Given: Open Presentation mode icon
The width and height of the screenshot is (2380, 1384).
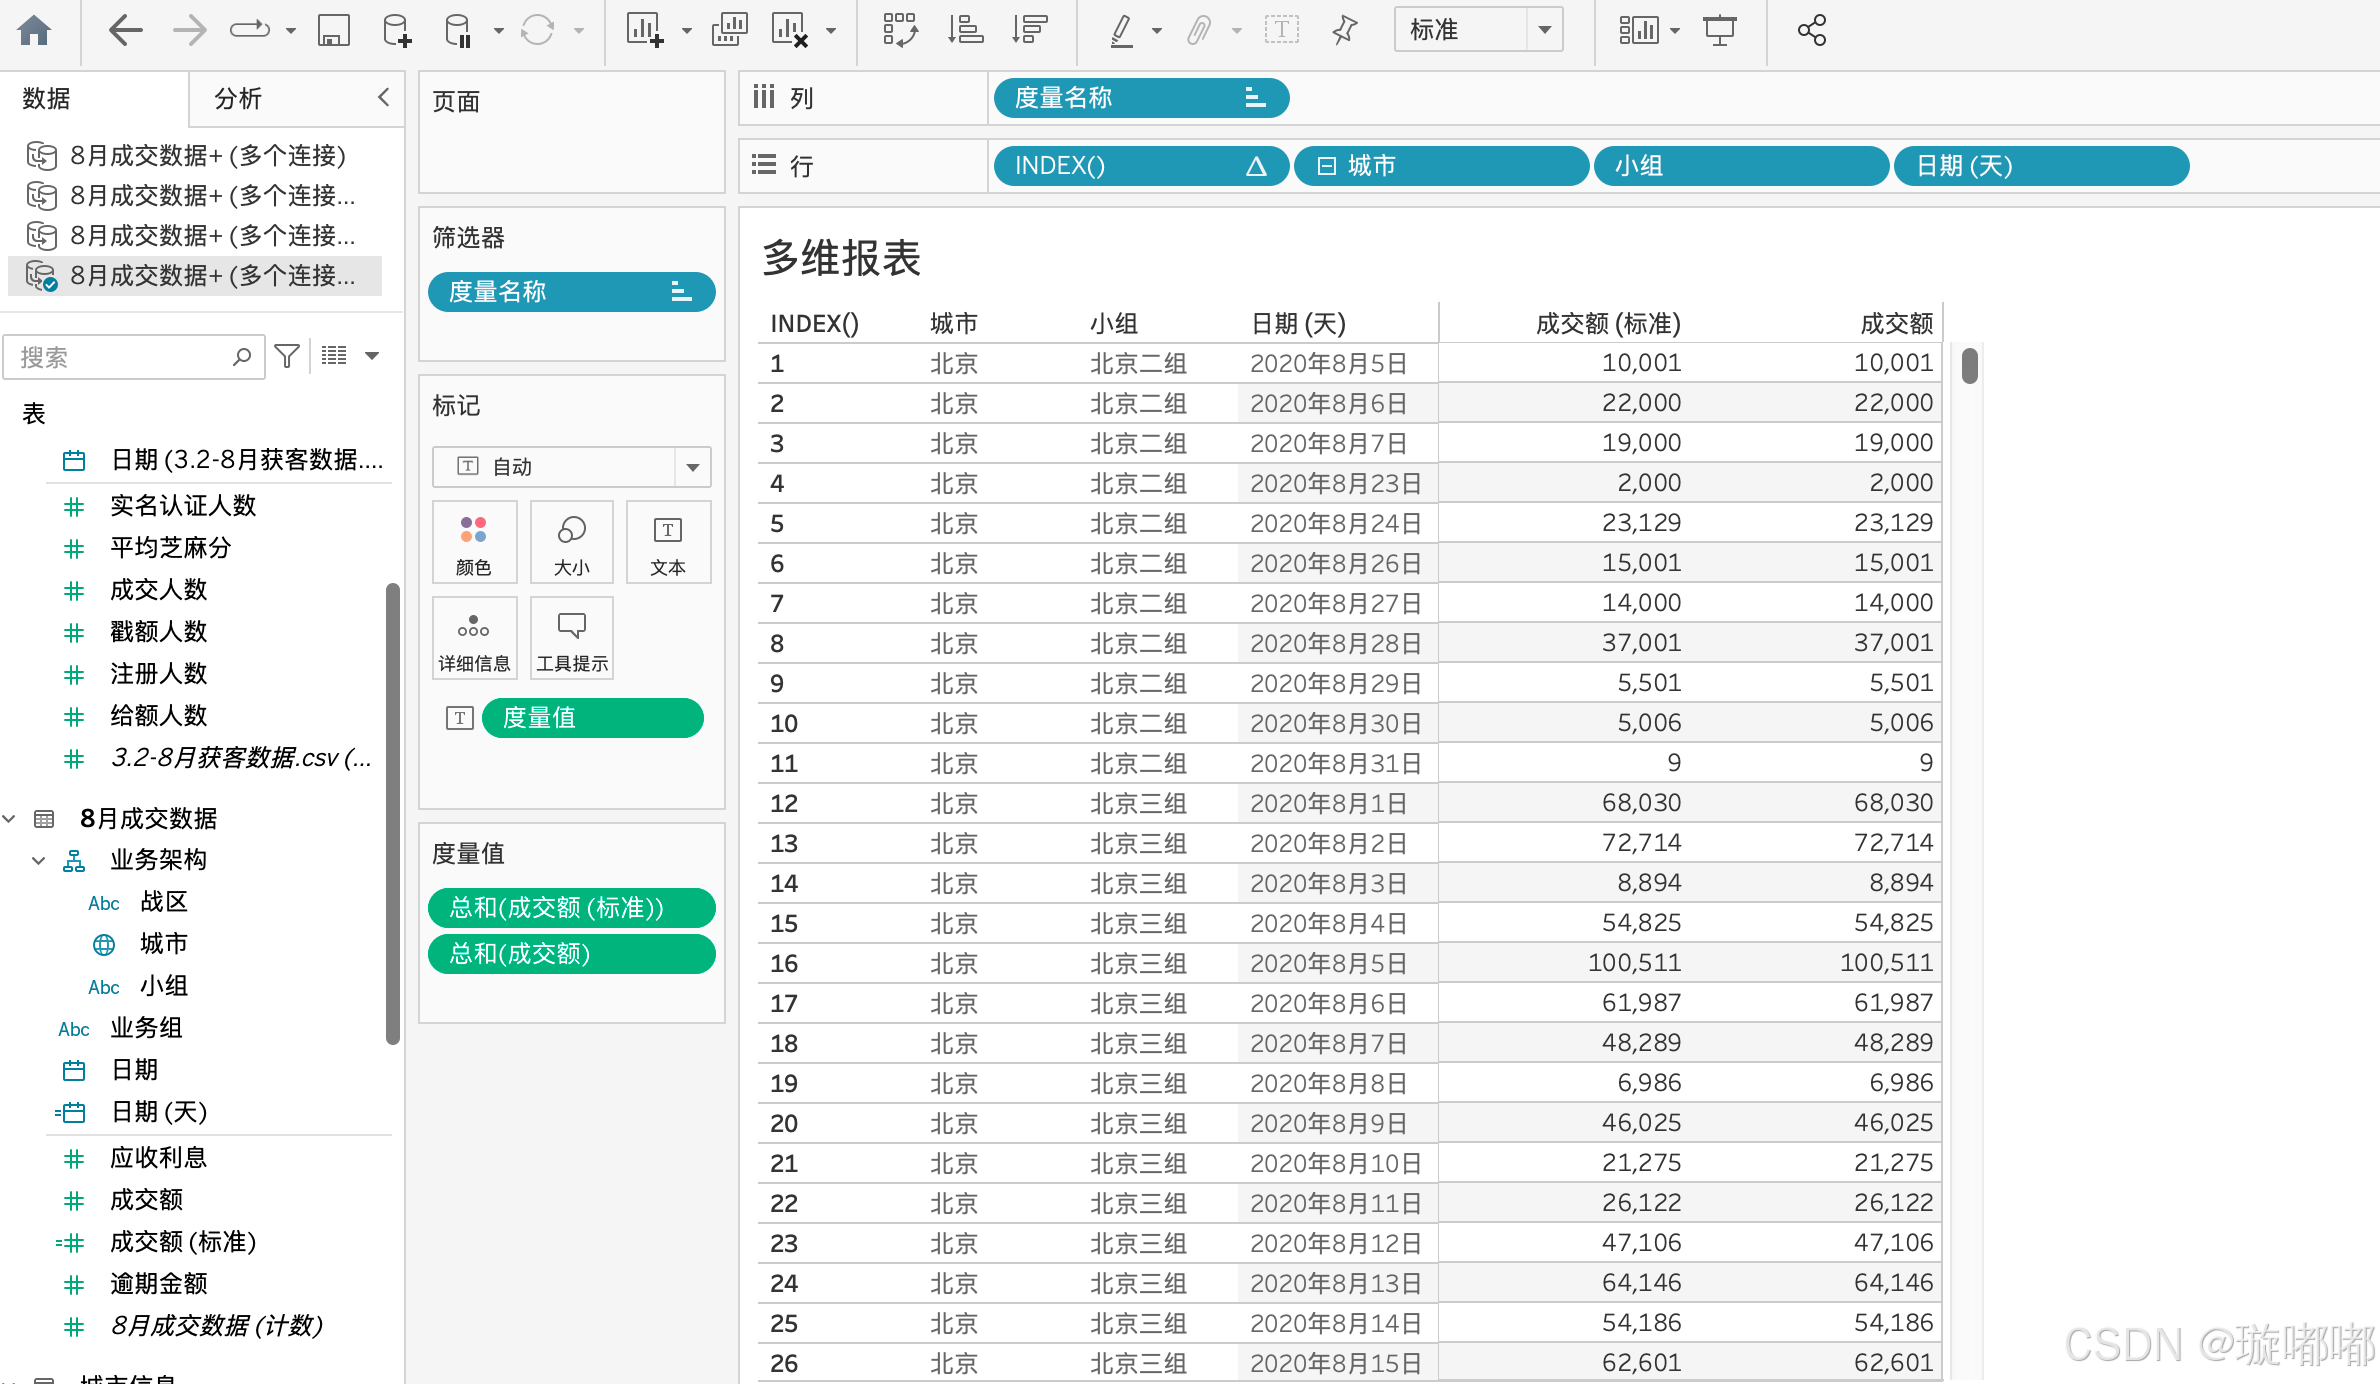Looking at the screenshot, I should pos(1720,31).
